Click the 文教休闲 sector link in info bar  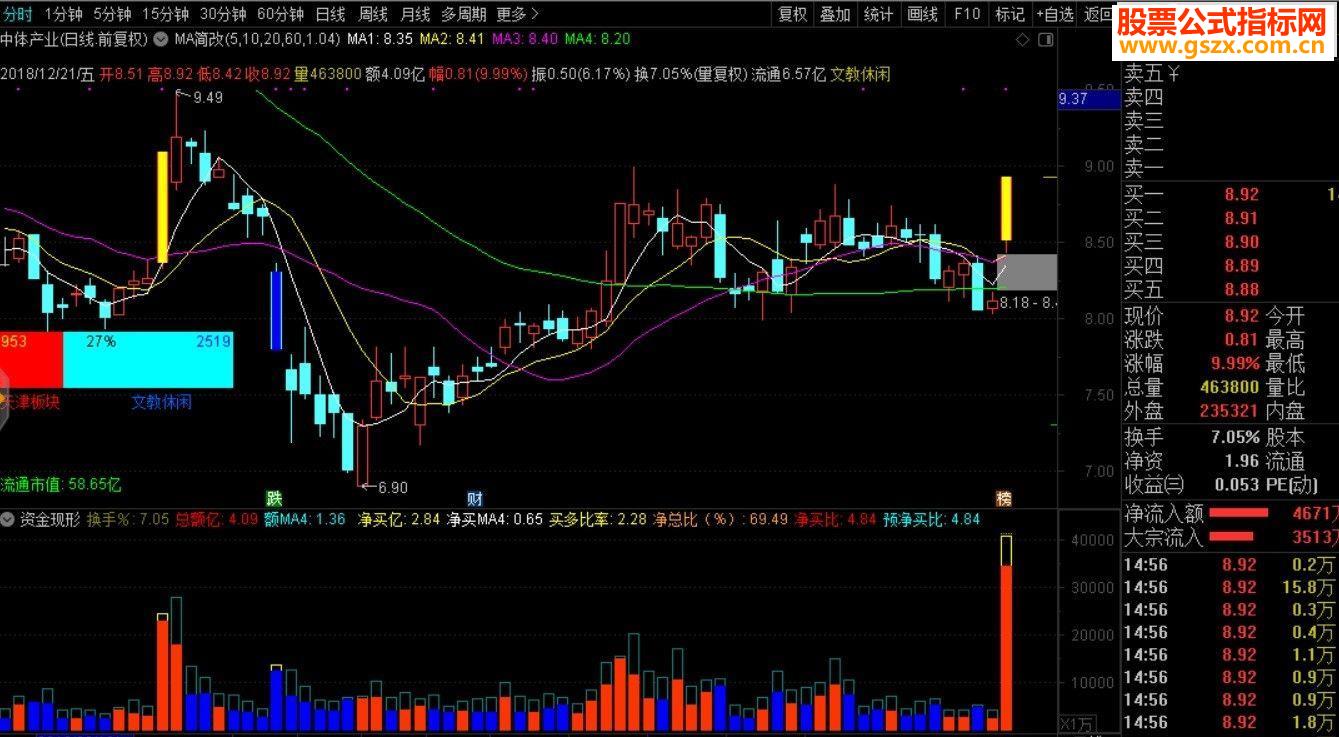coord(861,74)
